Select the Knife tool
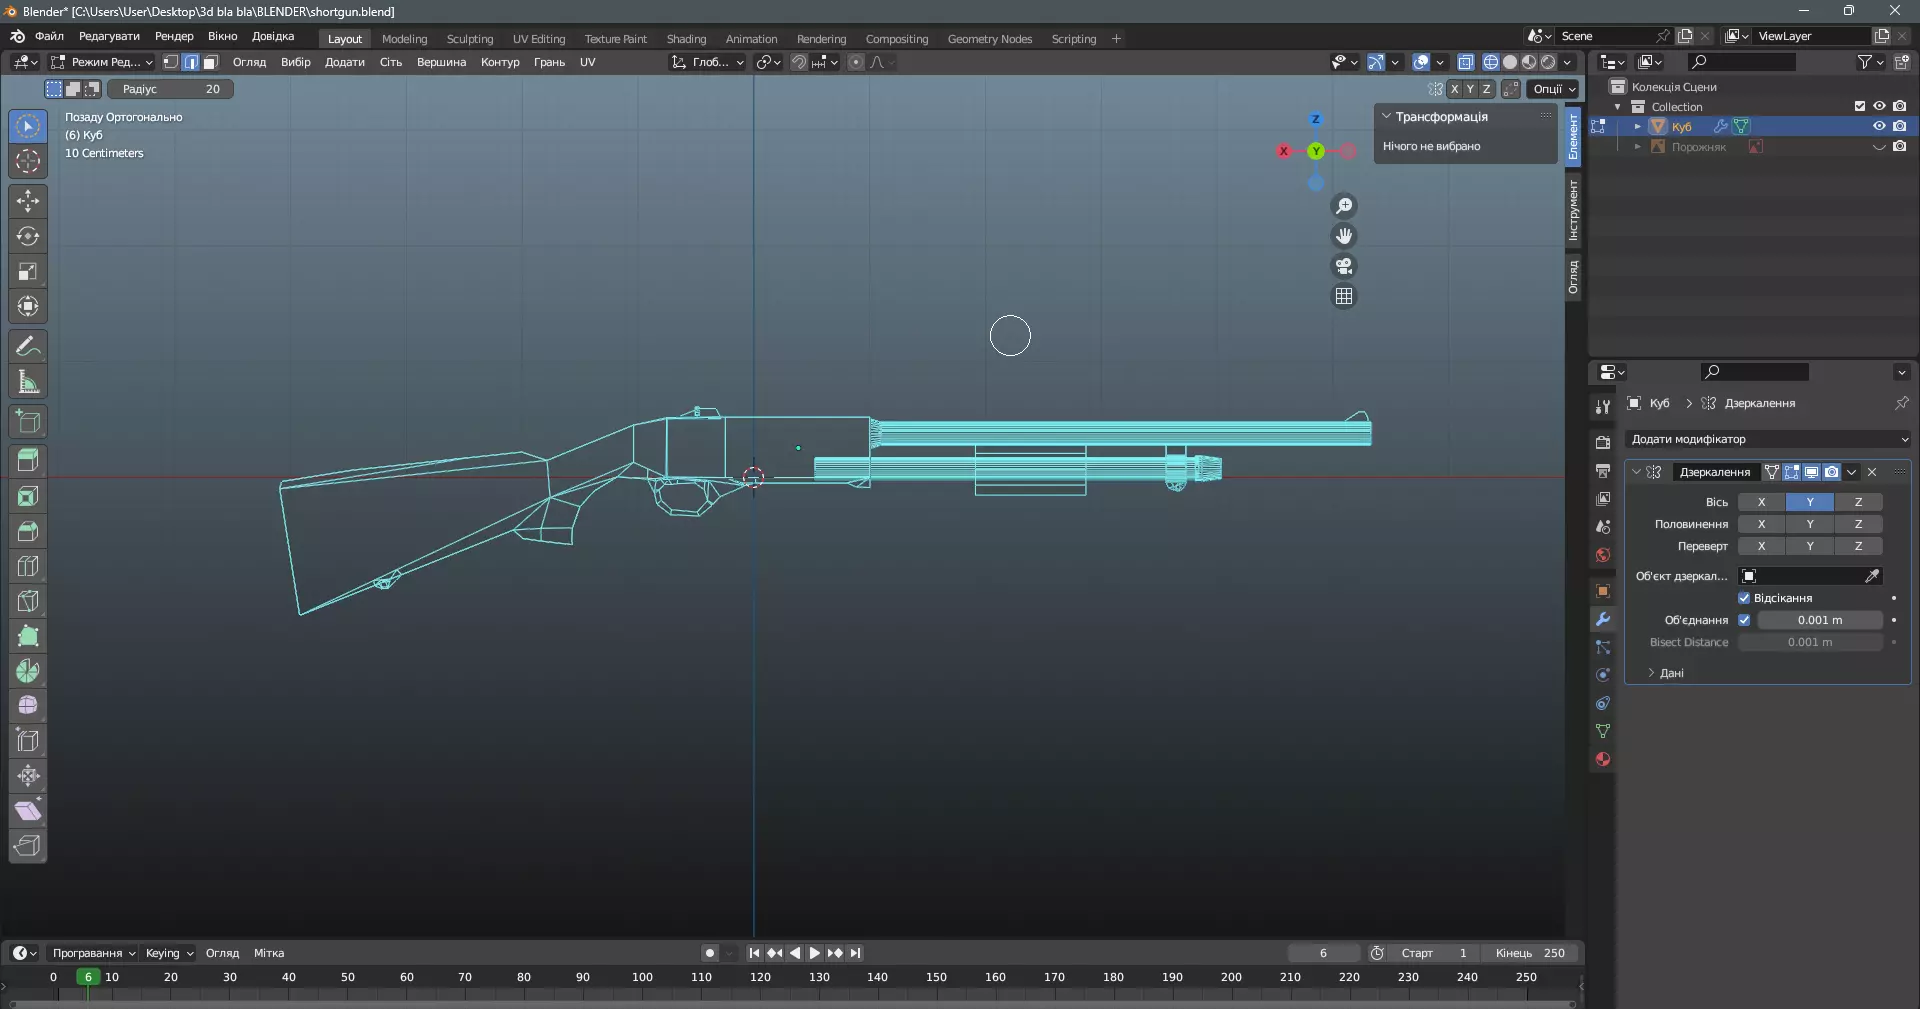 tap(28, 601)
